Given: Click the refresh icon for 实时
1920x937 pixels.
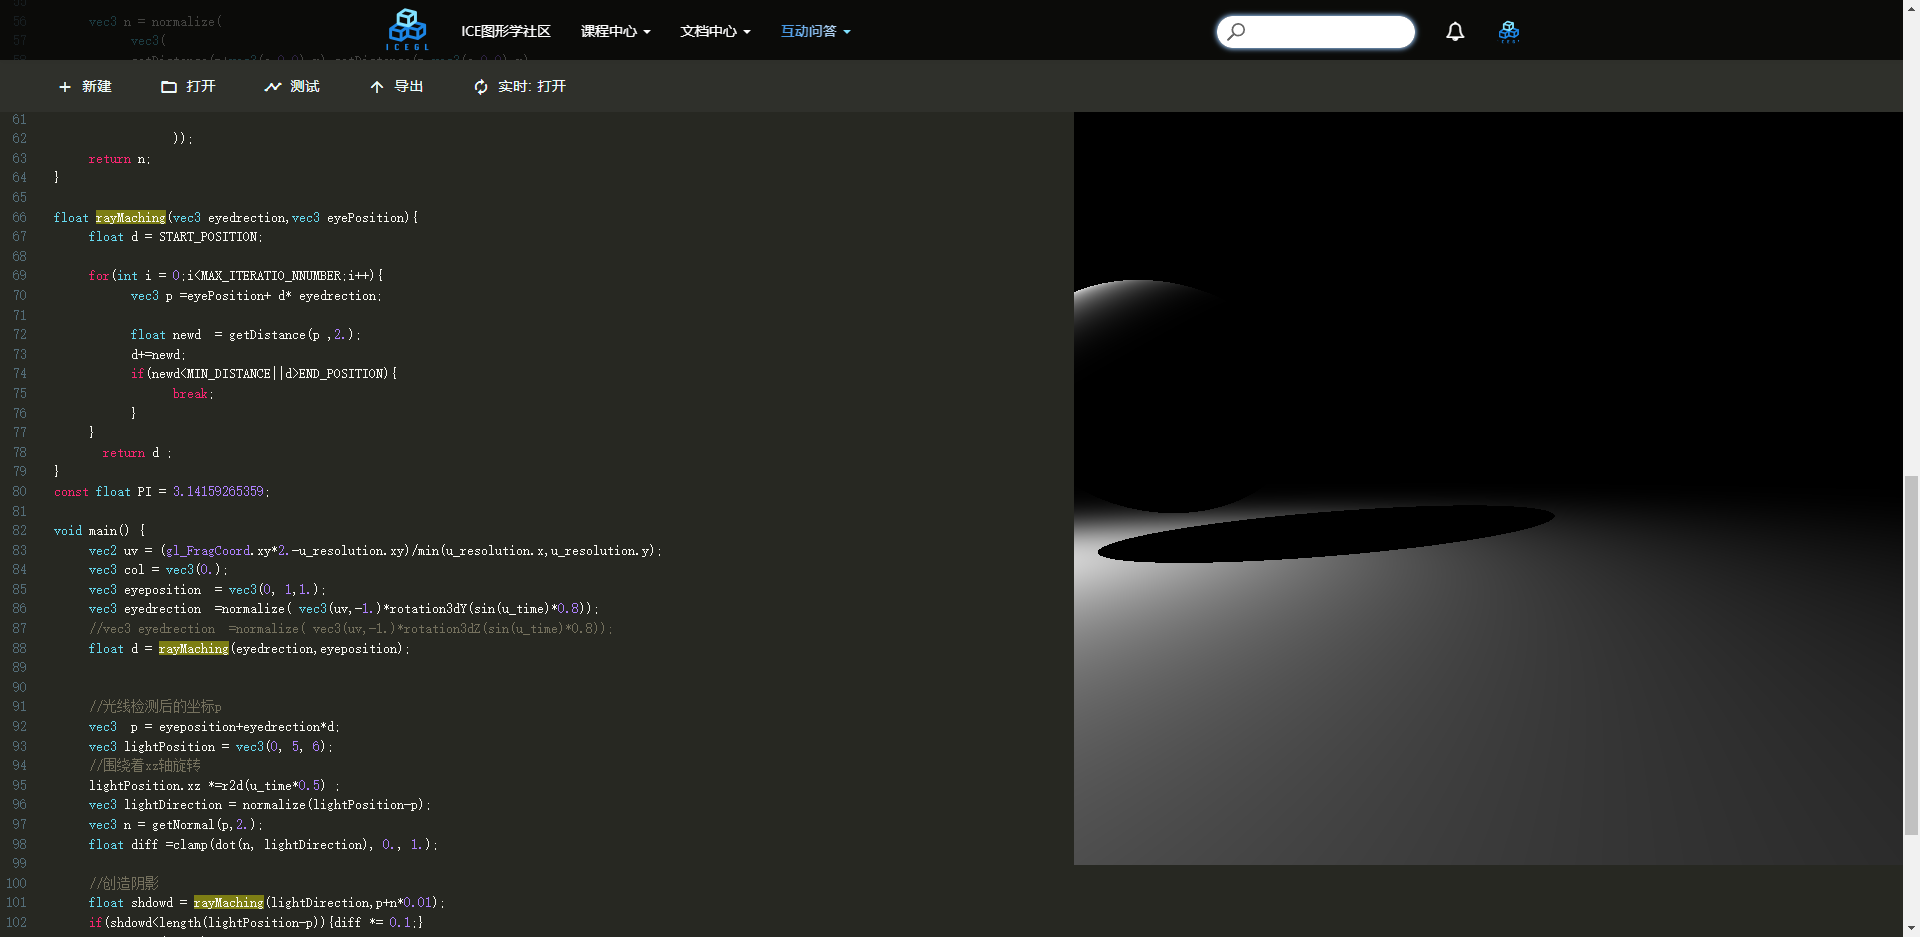Looking at the screenshot, I should 481,87.
